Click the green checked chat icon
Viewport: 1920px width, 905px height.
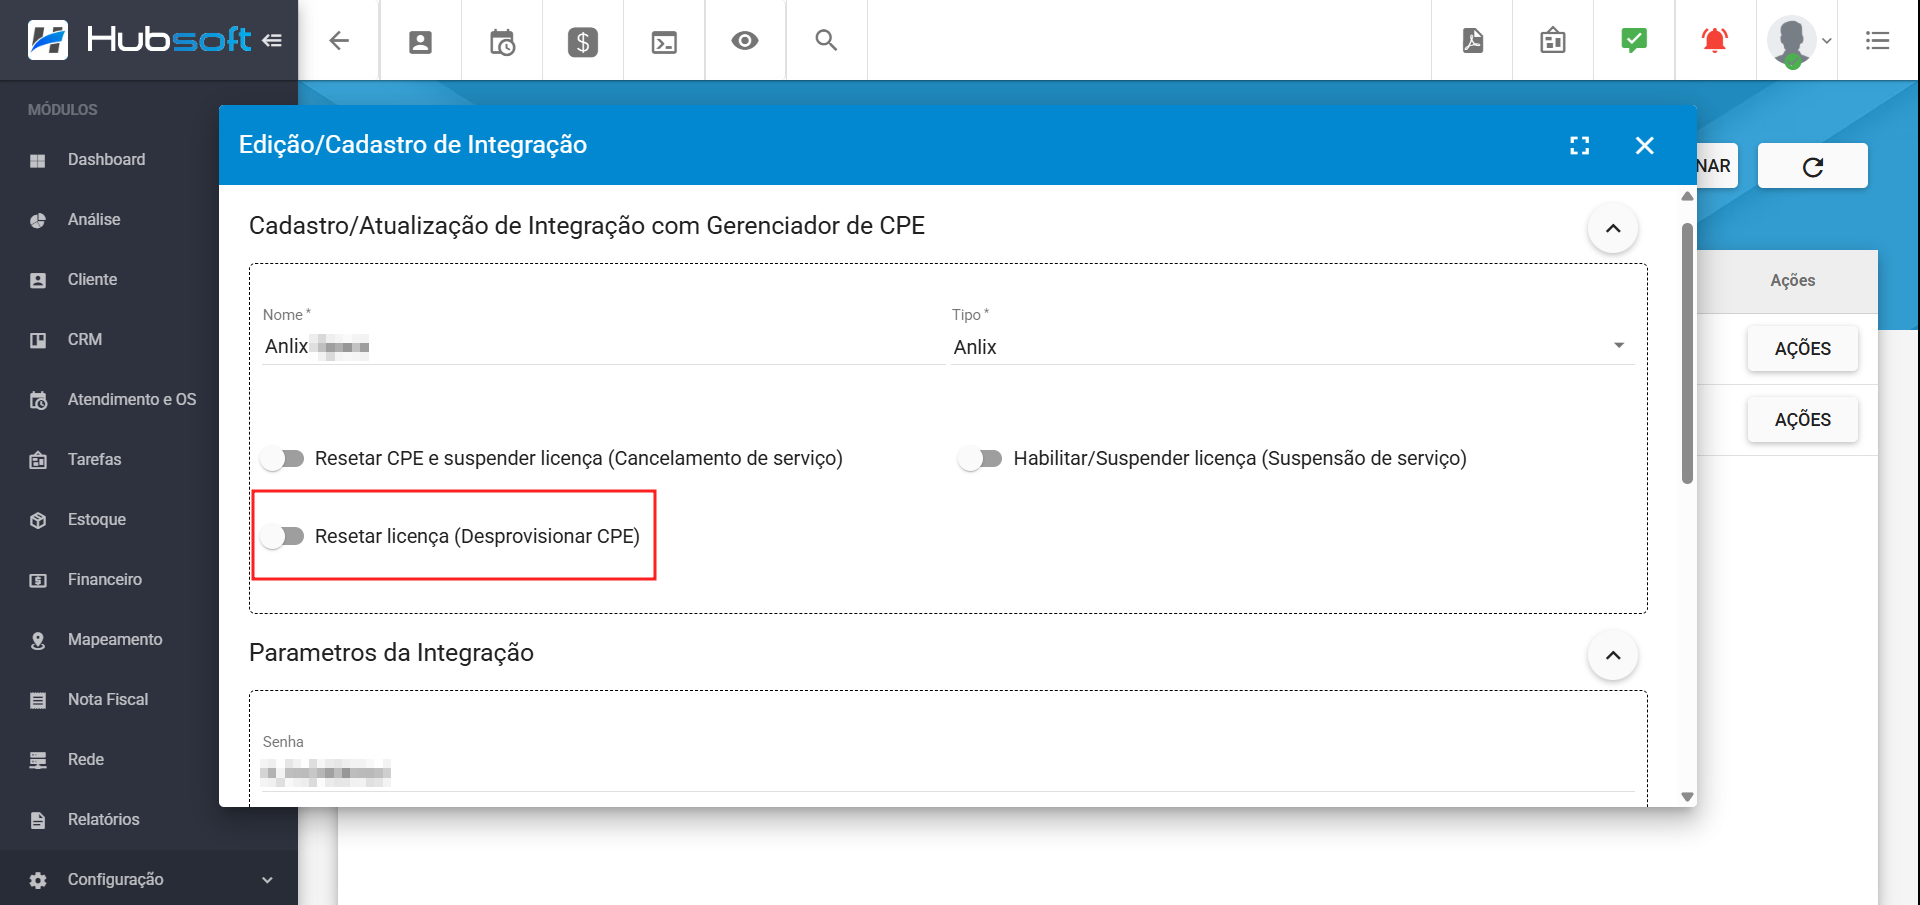(x=1634, y=41)
